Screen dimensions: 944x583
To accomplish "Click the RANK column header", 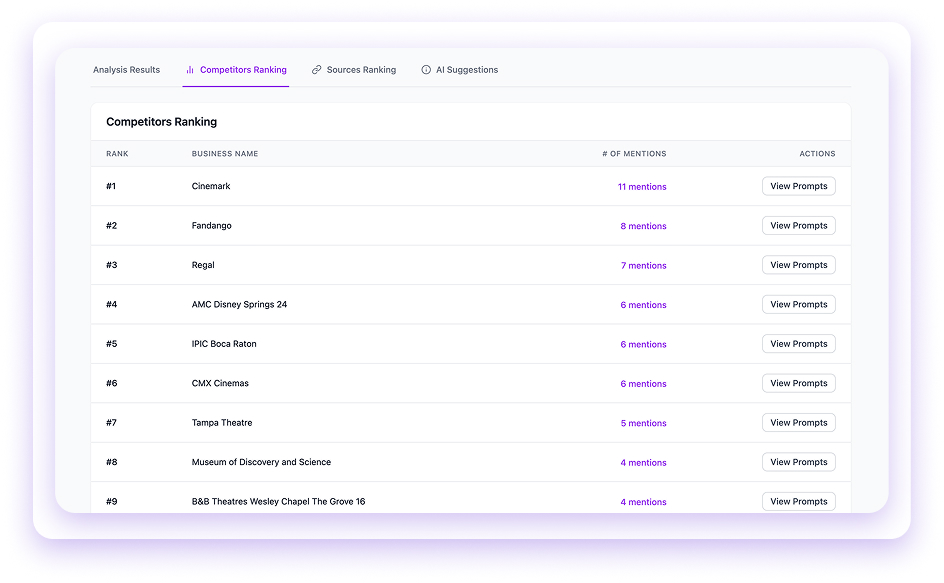I will (x=117, y=154).
